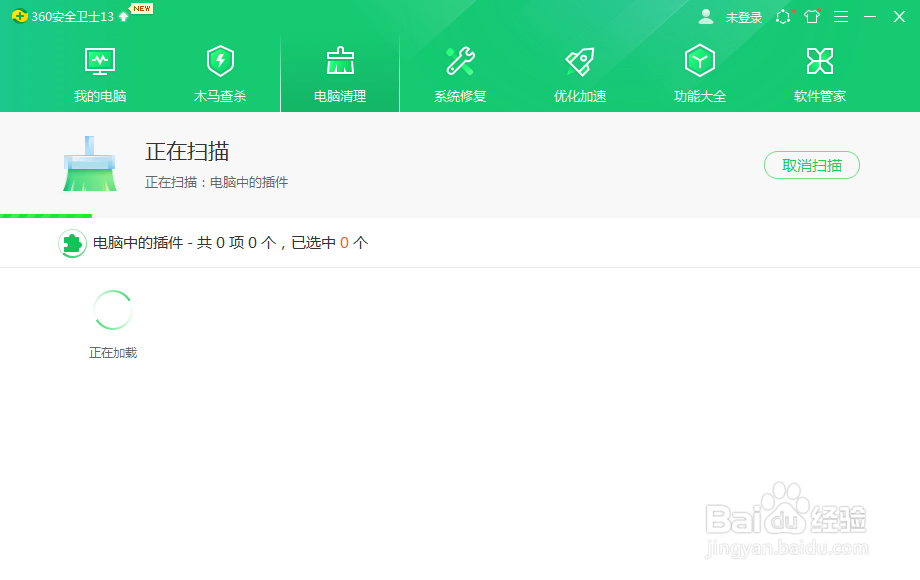Screen dimensions: 920x580
Task: Click 取消扫描 button
Action: (x=811, y=165)
